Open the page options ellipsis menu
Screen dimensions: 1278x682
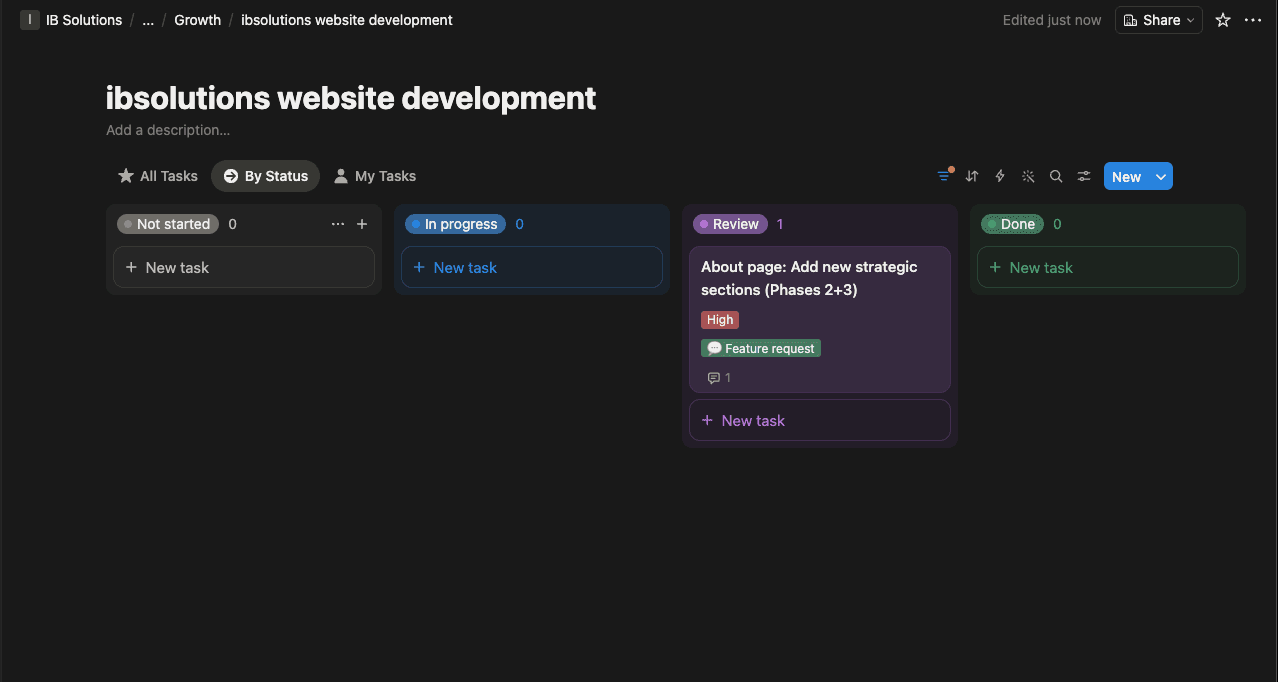[1253, 20]
